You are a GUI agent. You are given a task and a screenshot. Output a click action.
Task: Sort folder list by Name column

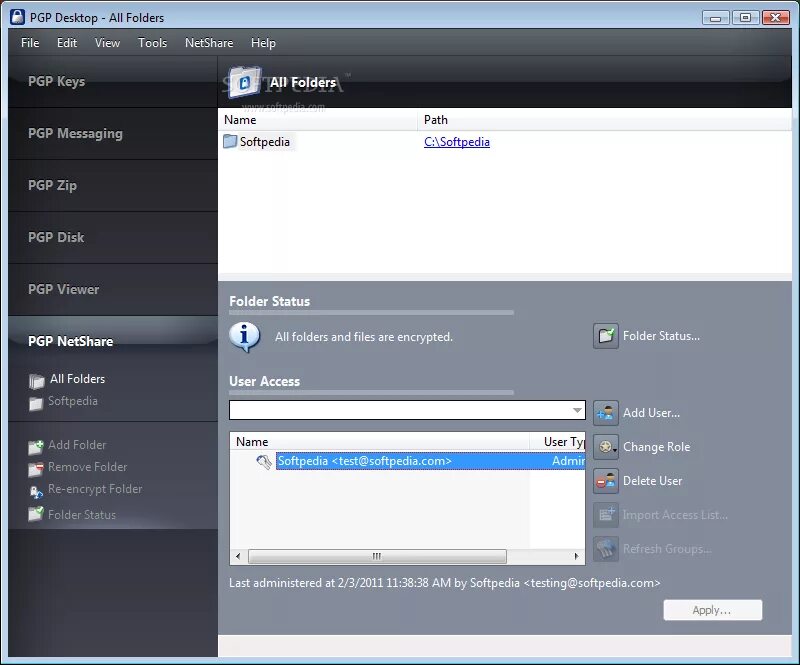[x=318, y=120]
